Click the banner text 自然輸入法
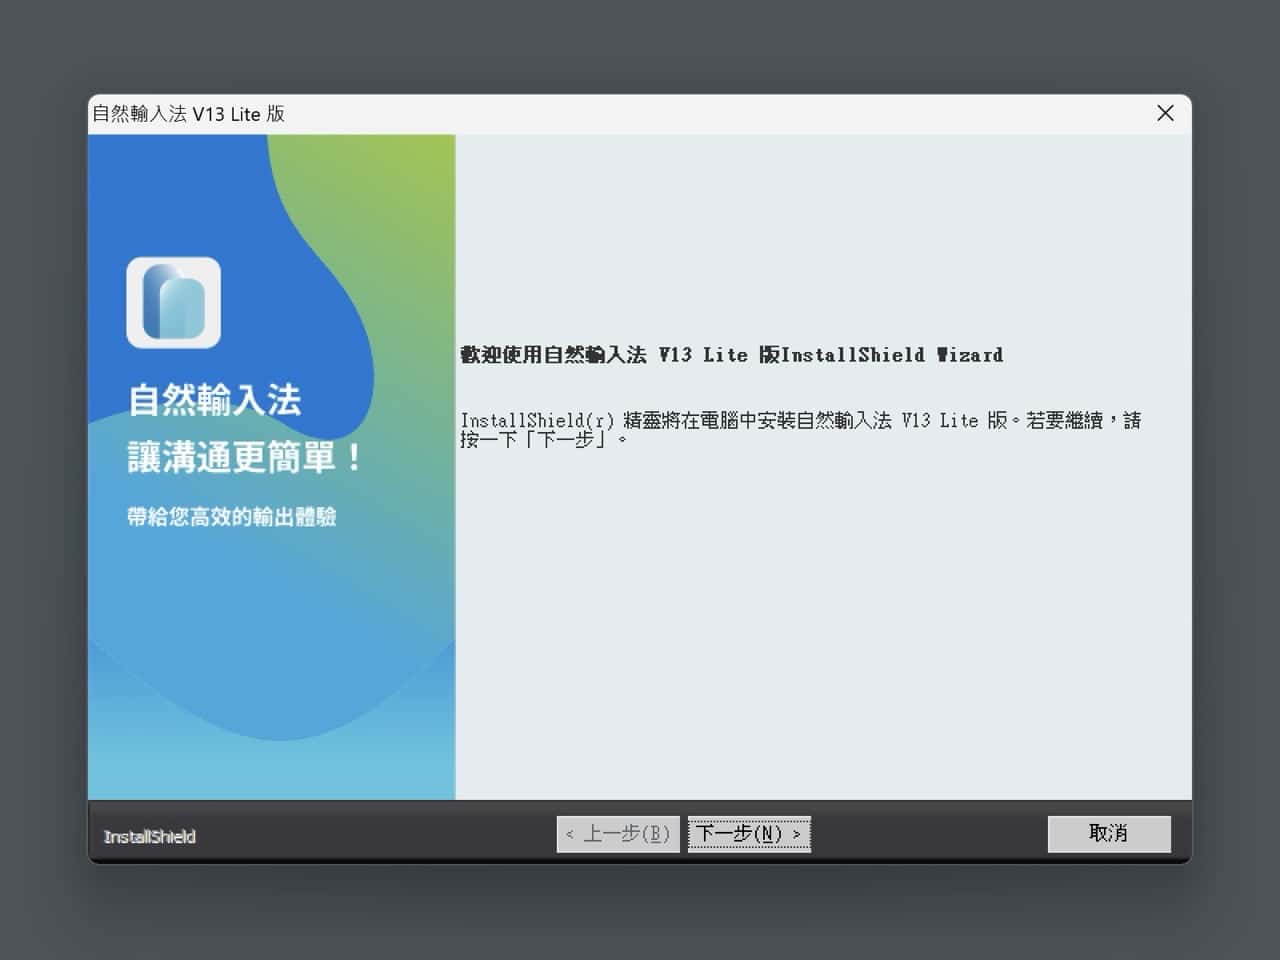 (214, 400)
